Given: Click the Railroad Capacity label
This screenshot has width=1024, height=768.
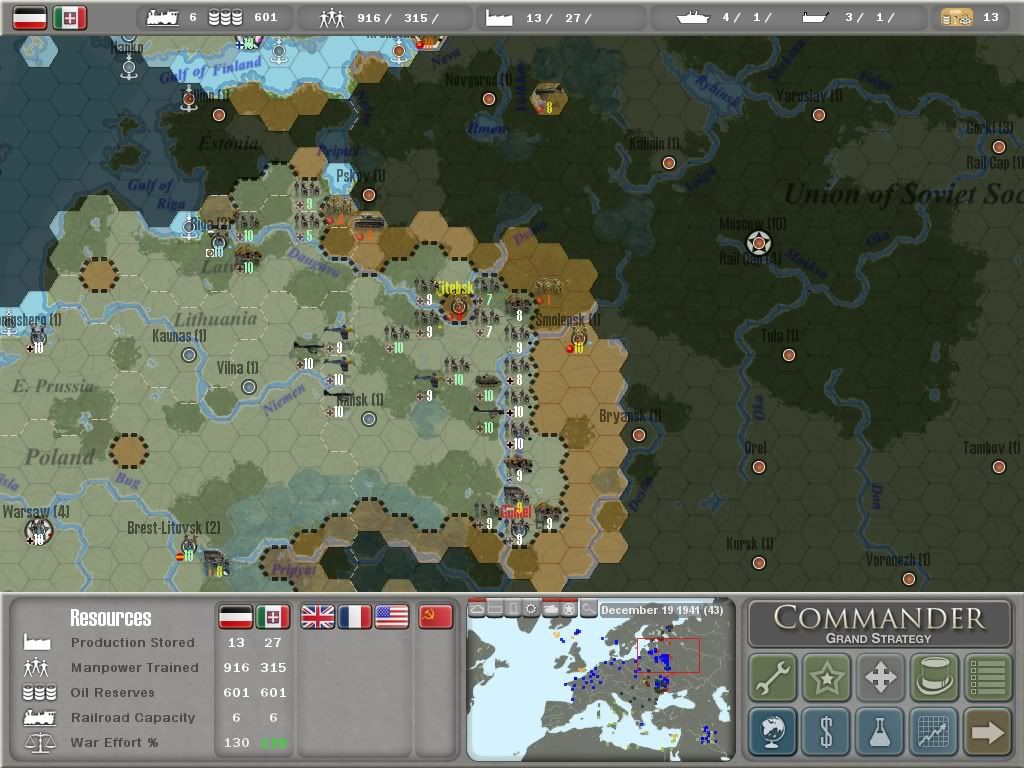Looking at the screenshot, I should tap(133, 717).
